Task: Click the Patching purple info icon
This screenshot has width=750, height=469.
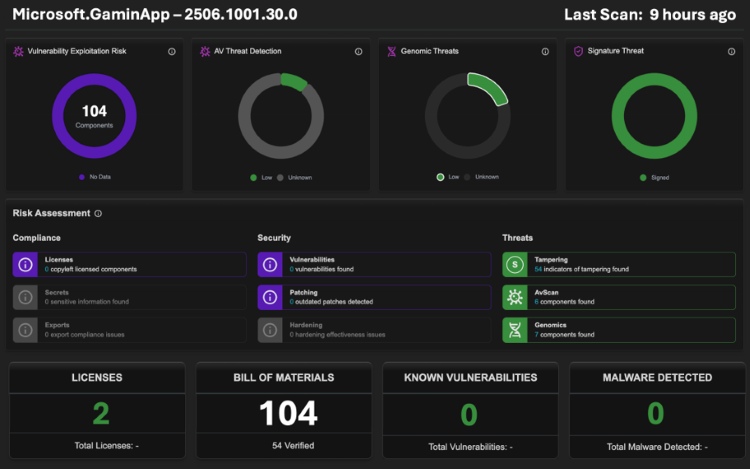Action: coord(270,297)
